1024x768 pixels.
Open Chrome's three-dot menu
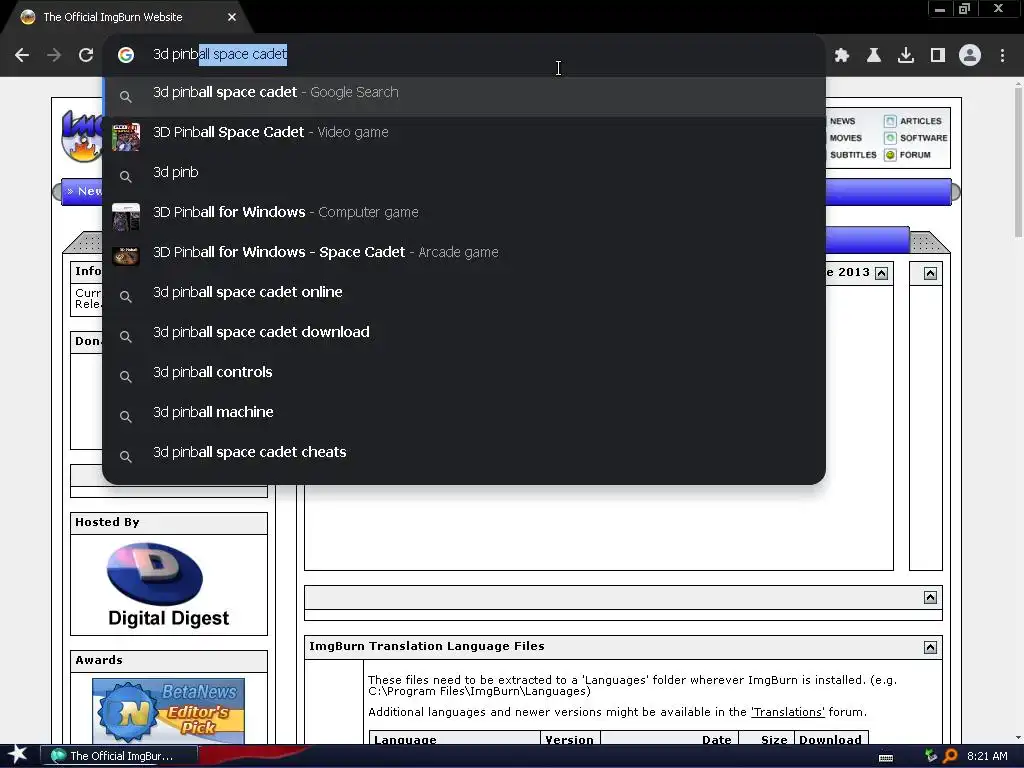tap(1002, 55)
